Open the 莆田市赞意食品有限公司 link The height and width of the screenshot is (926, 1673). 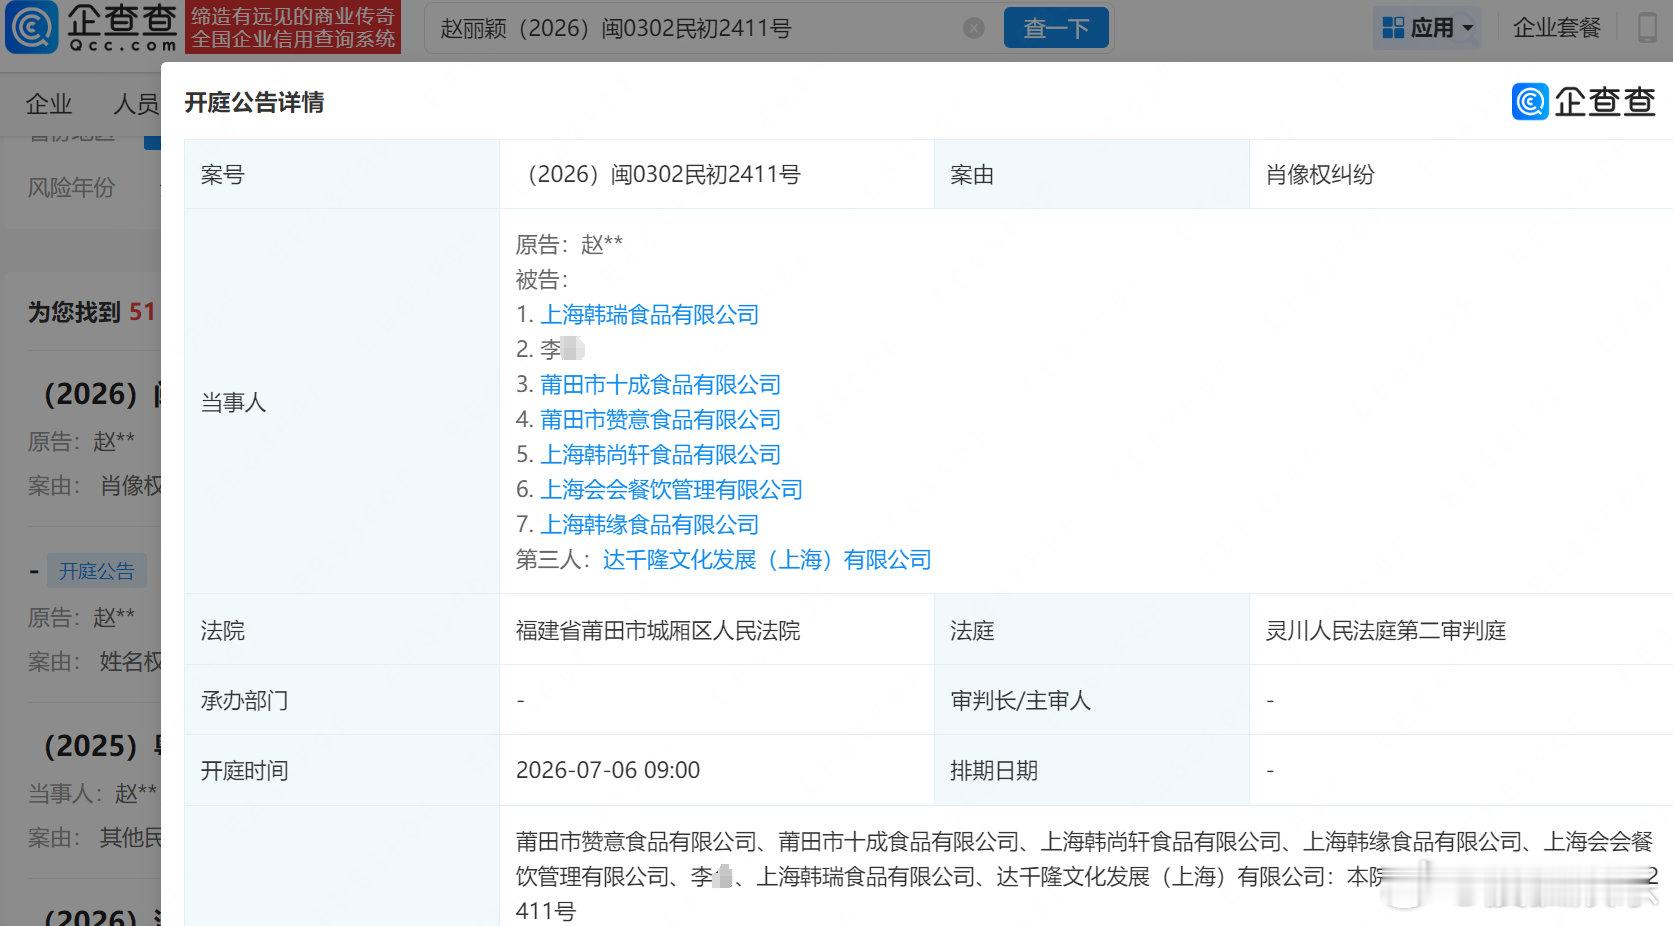pyautogui.click(x=661, y=420)
